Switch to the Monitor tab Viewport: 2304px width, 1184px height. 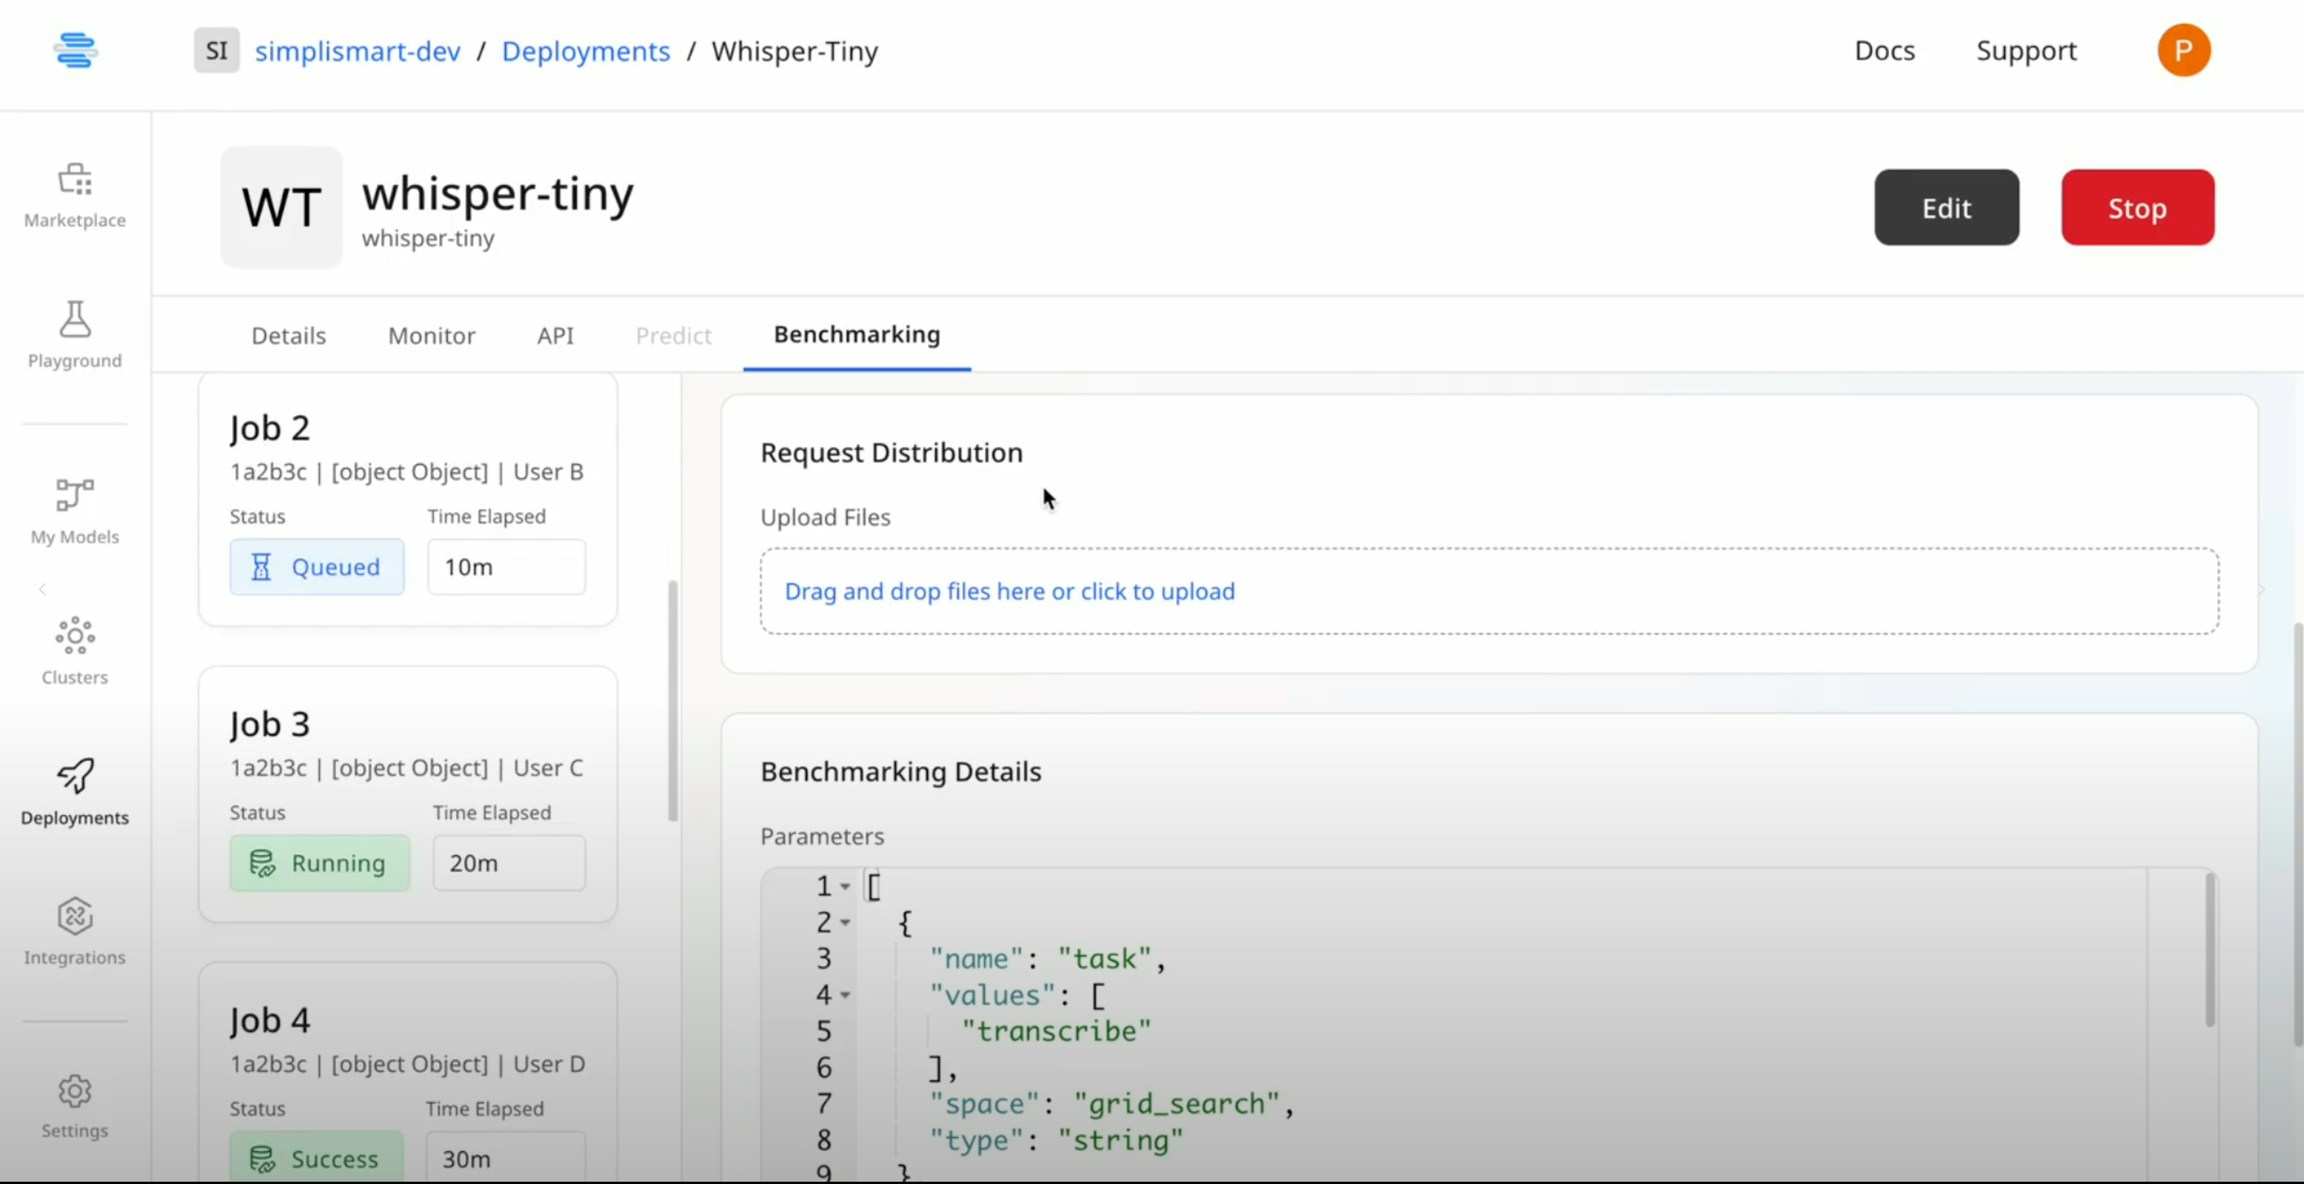click(x=431, y=335)
